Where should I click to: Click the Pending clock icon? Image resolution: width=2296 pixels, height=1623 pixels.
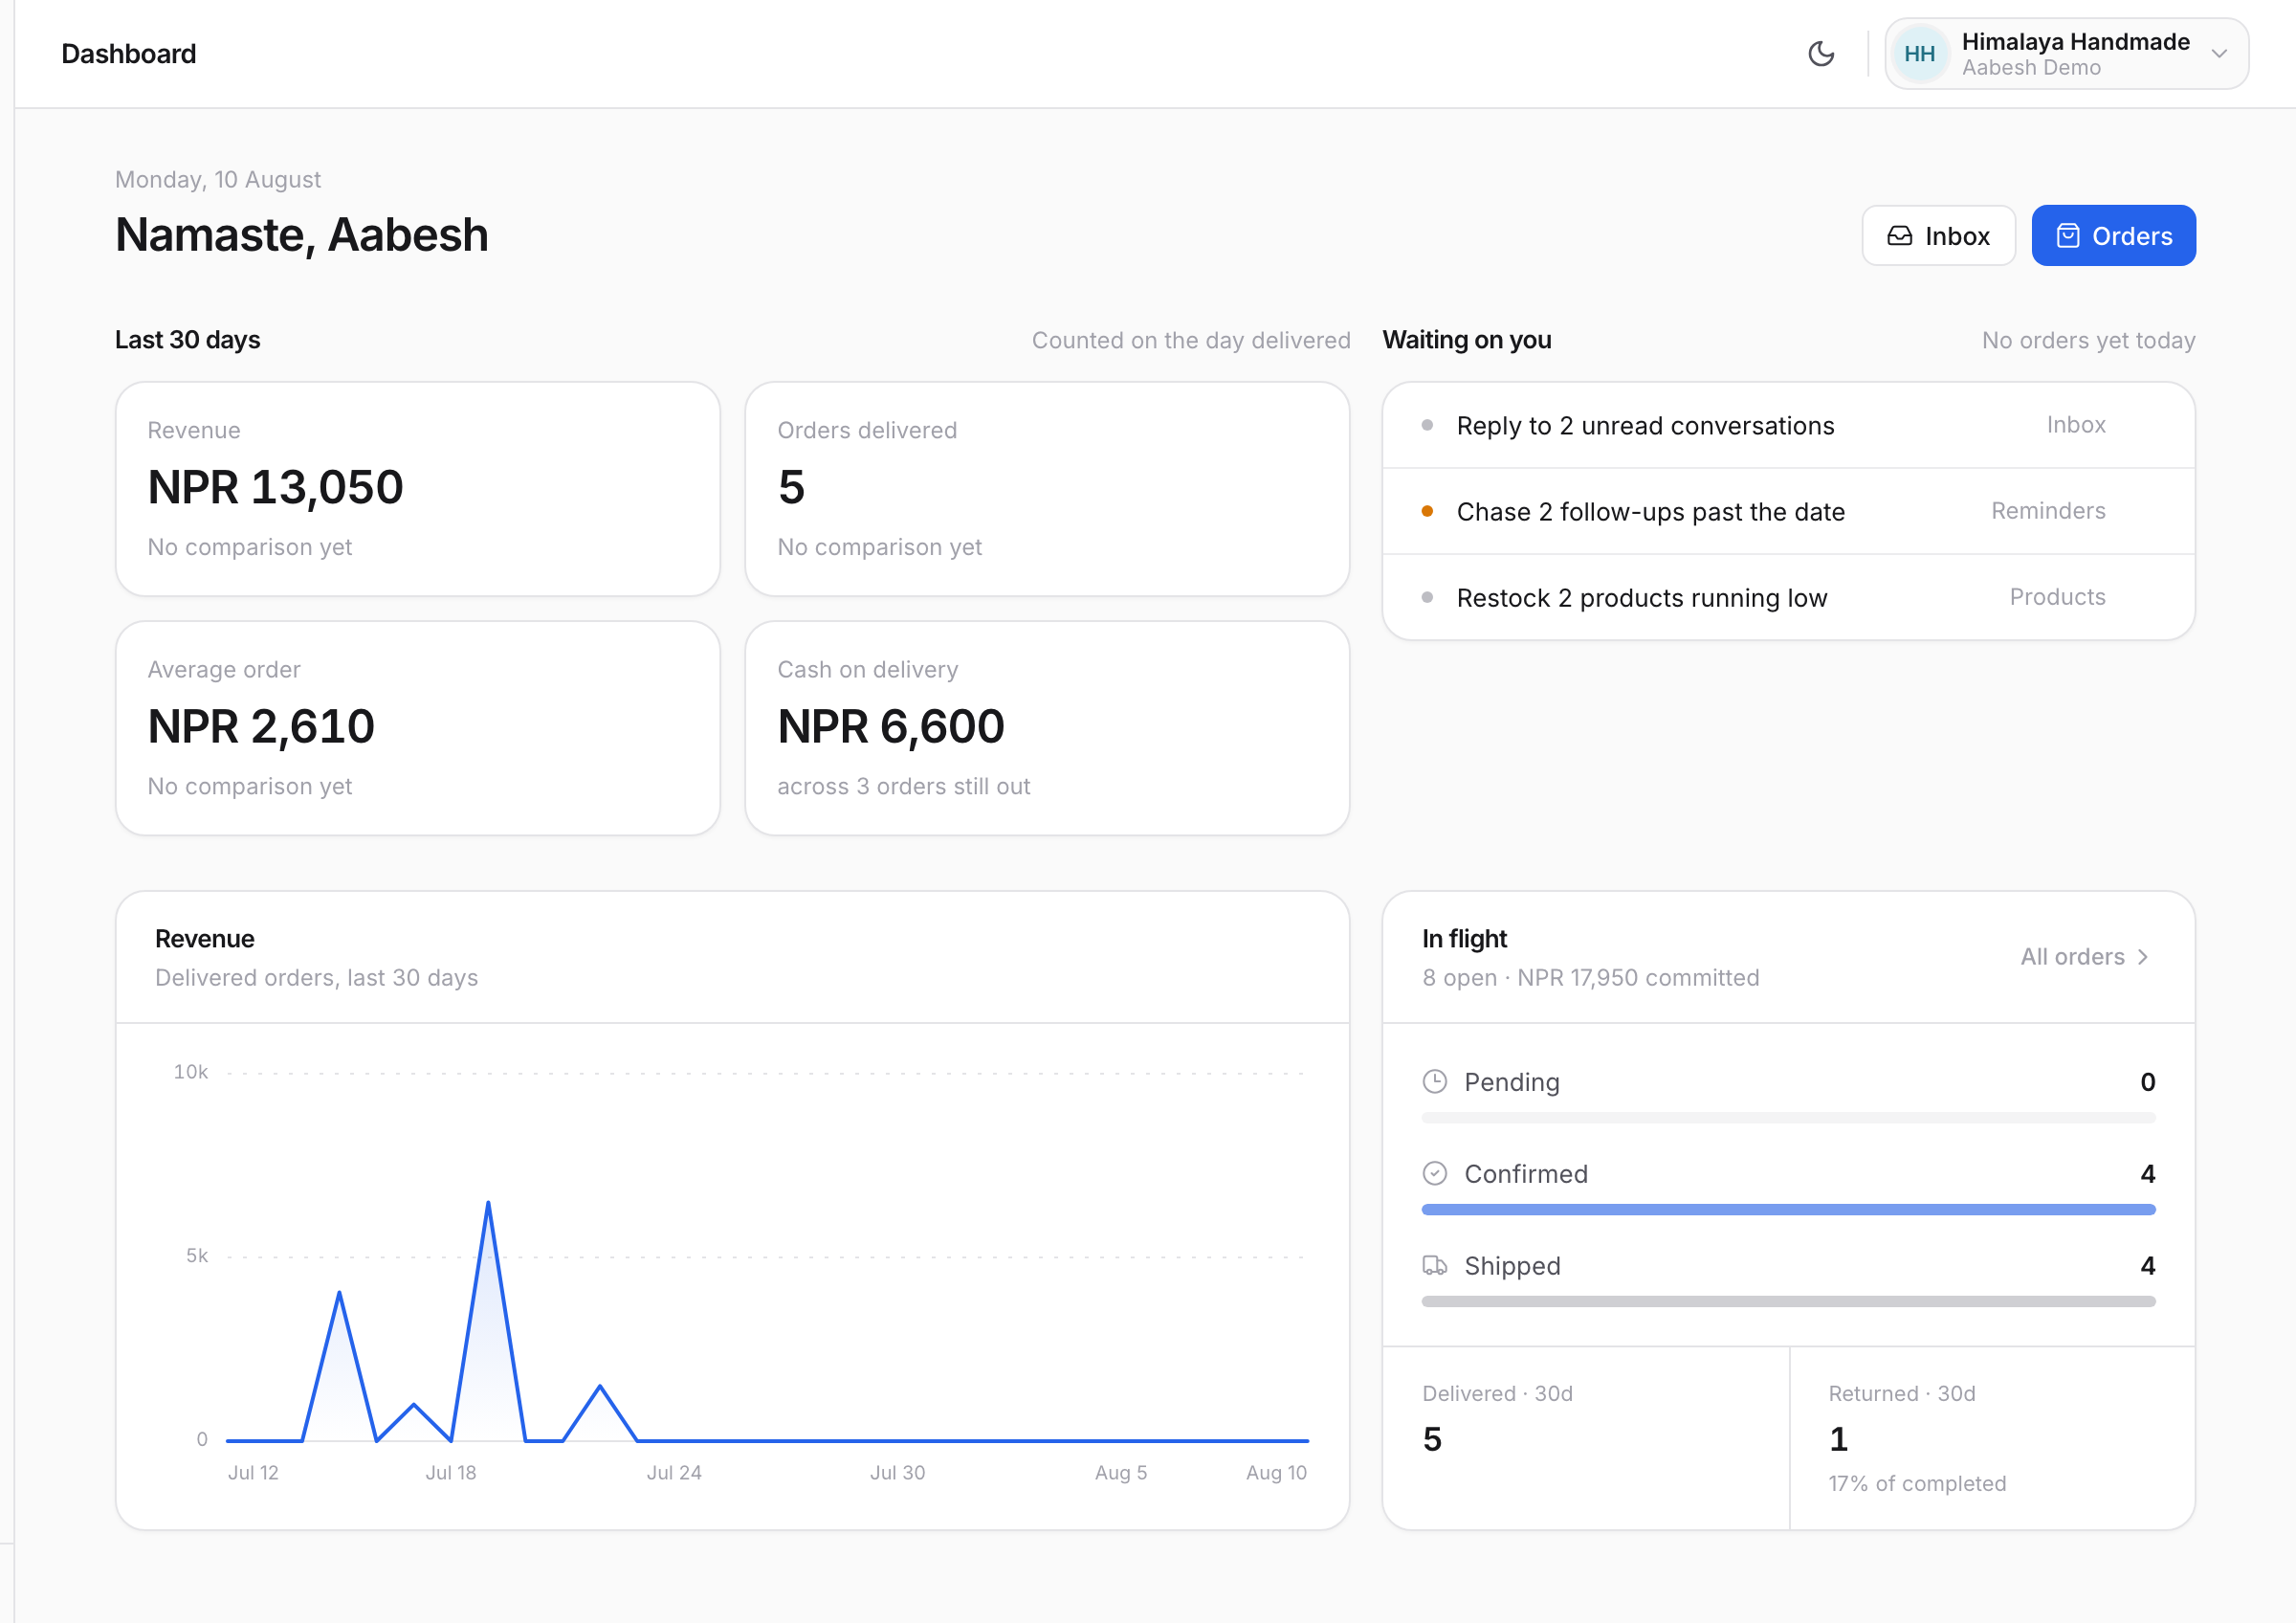pyautogui.click(x=1434, y=1081)
